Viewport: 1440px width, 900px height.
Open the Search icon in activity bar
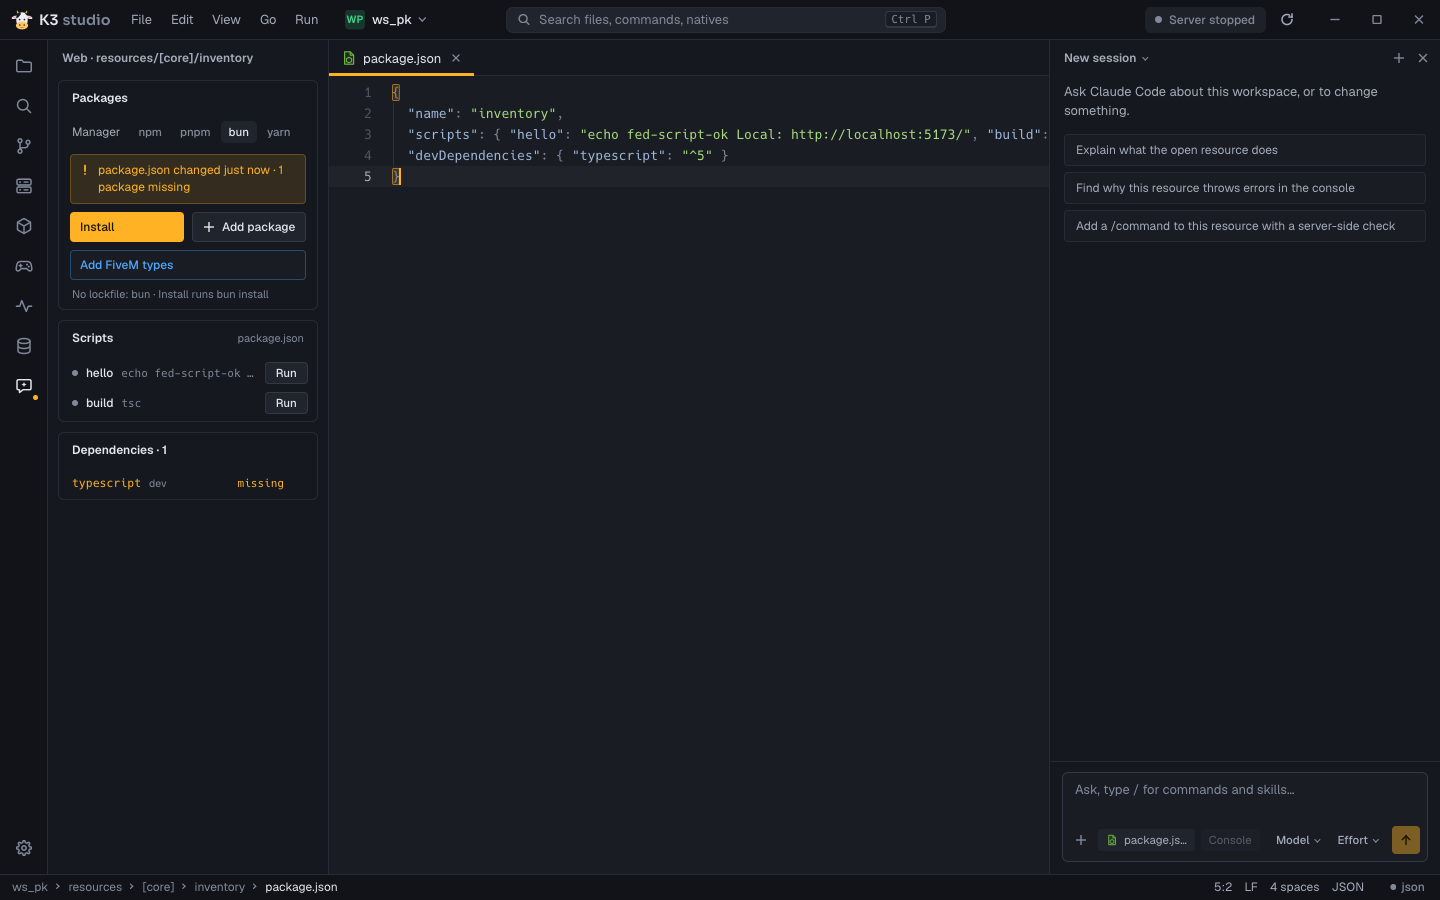pos(24,106)
